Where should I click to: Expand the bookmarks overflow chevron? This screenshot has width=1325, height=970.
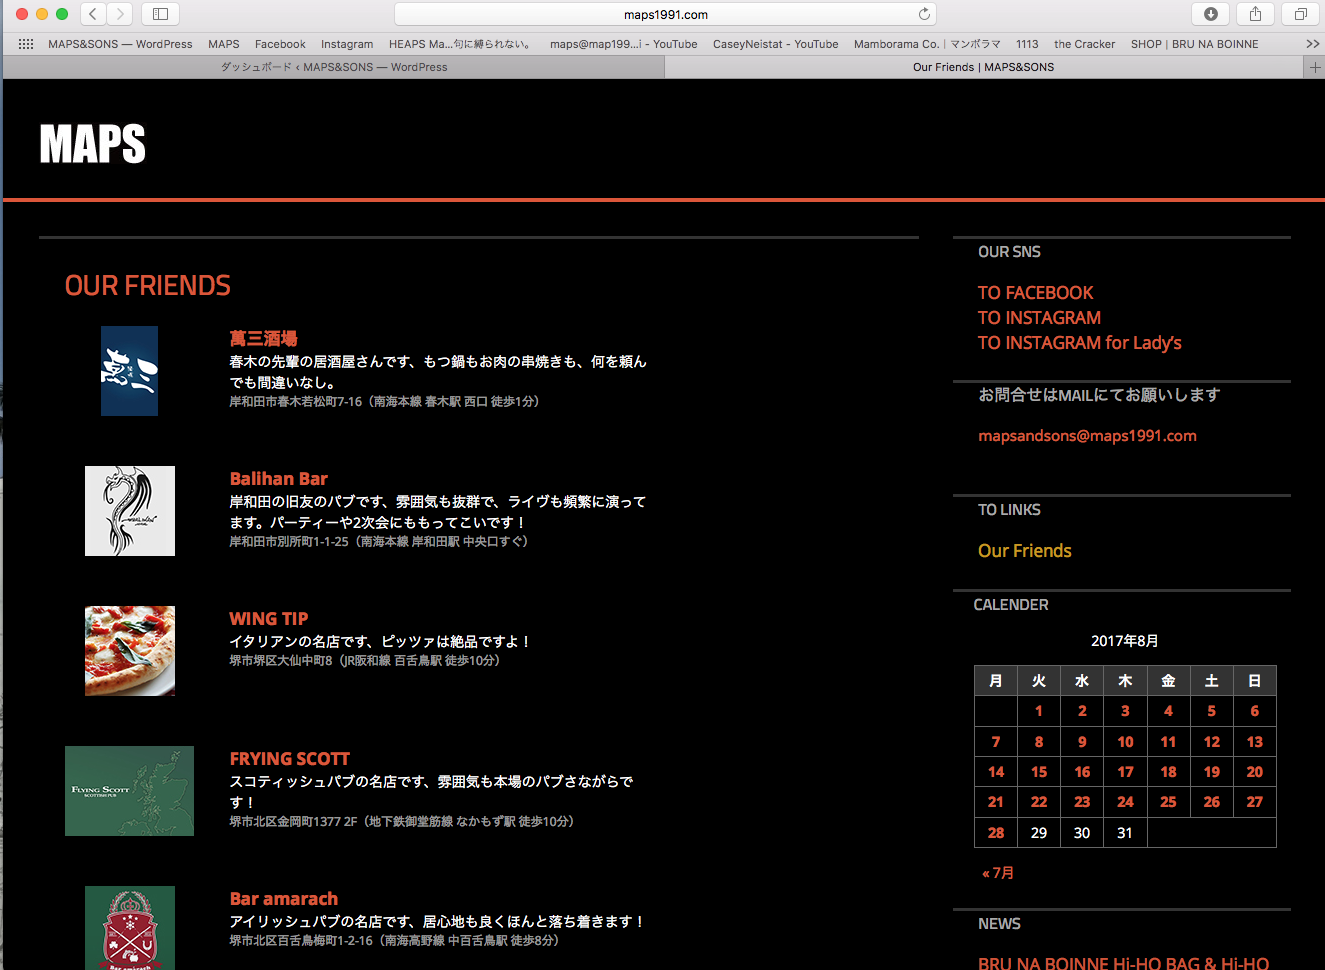[1312, 44]
